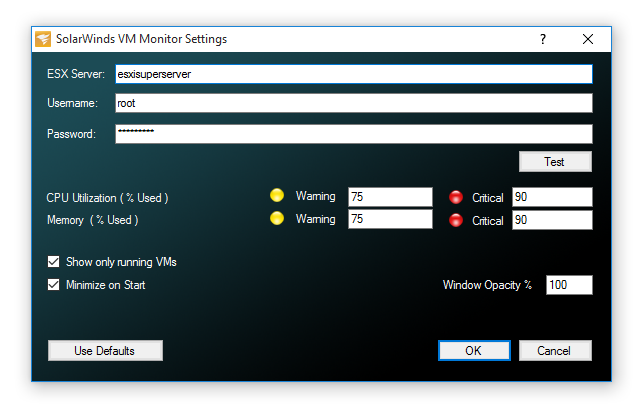Toggle Minimize on Start checkbox
The height and width of the screenshot is (415, 642).
click(54, 285)
